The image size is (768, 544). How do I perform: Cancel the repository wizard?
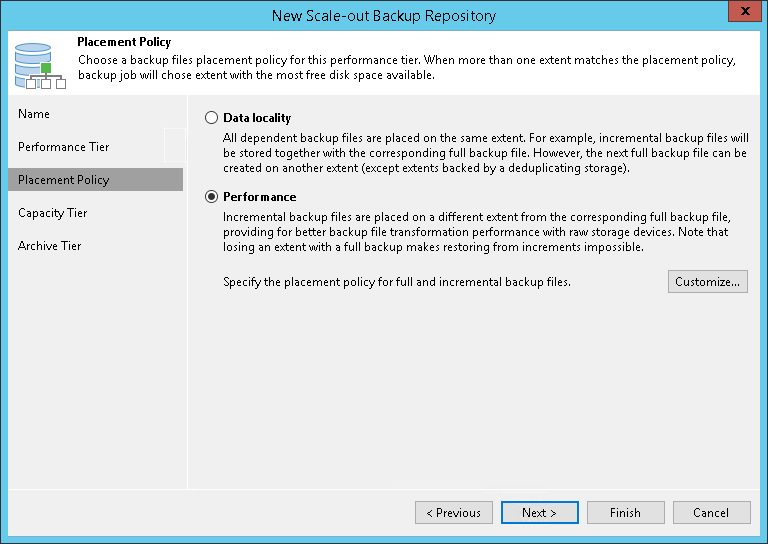(x=711, y=513)
